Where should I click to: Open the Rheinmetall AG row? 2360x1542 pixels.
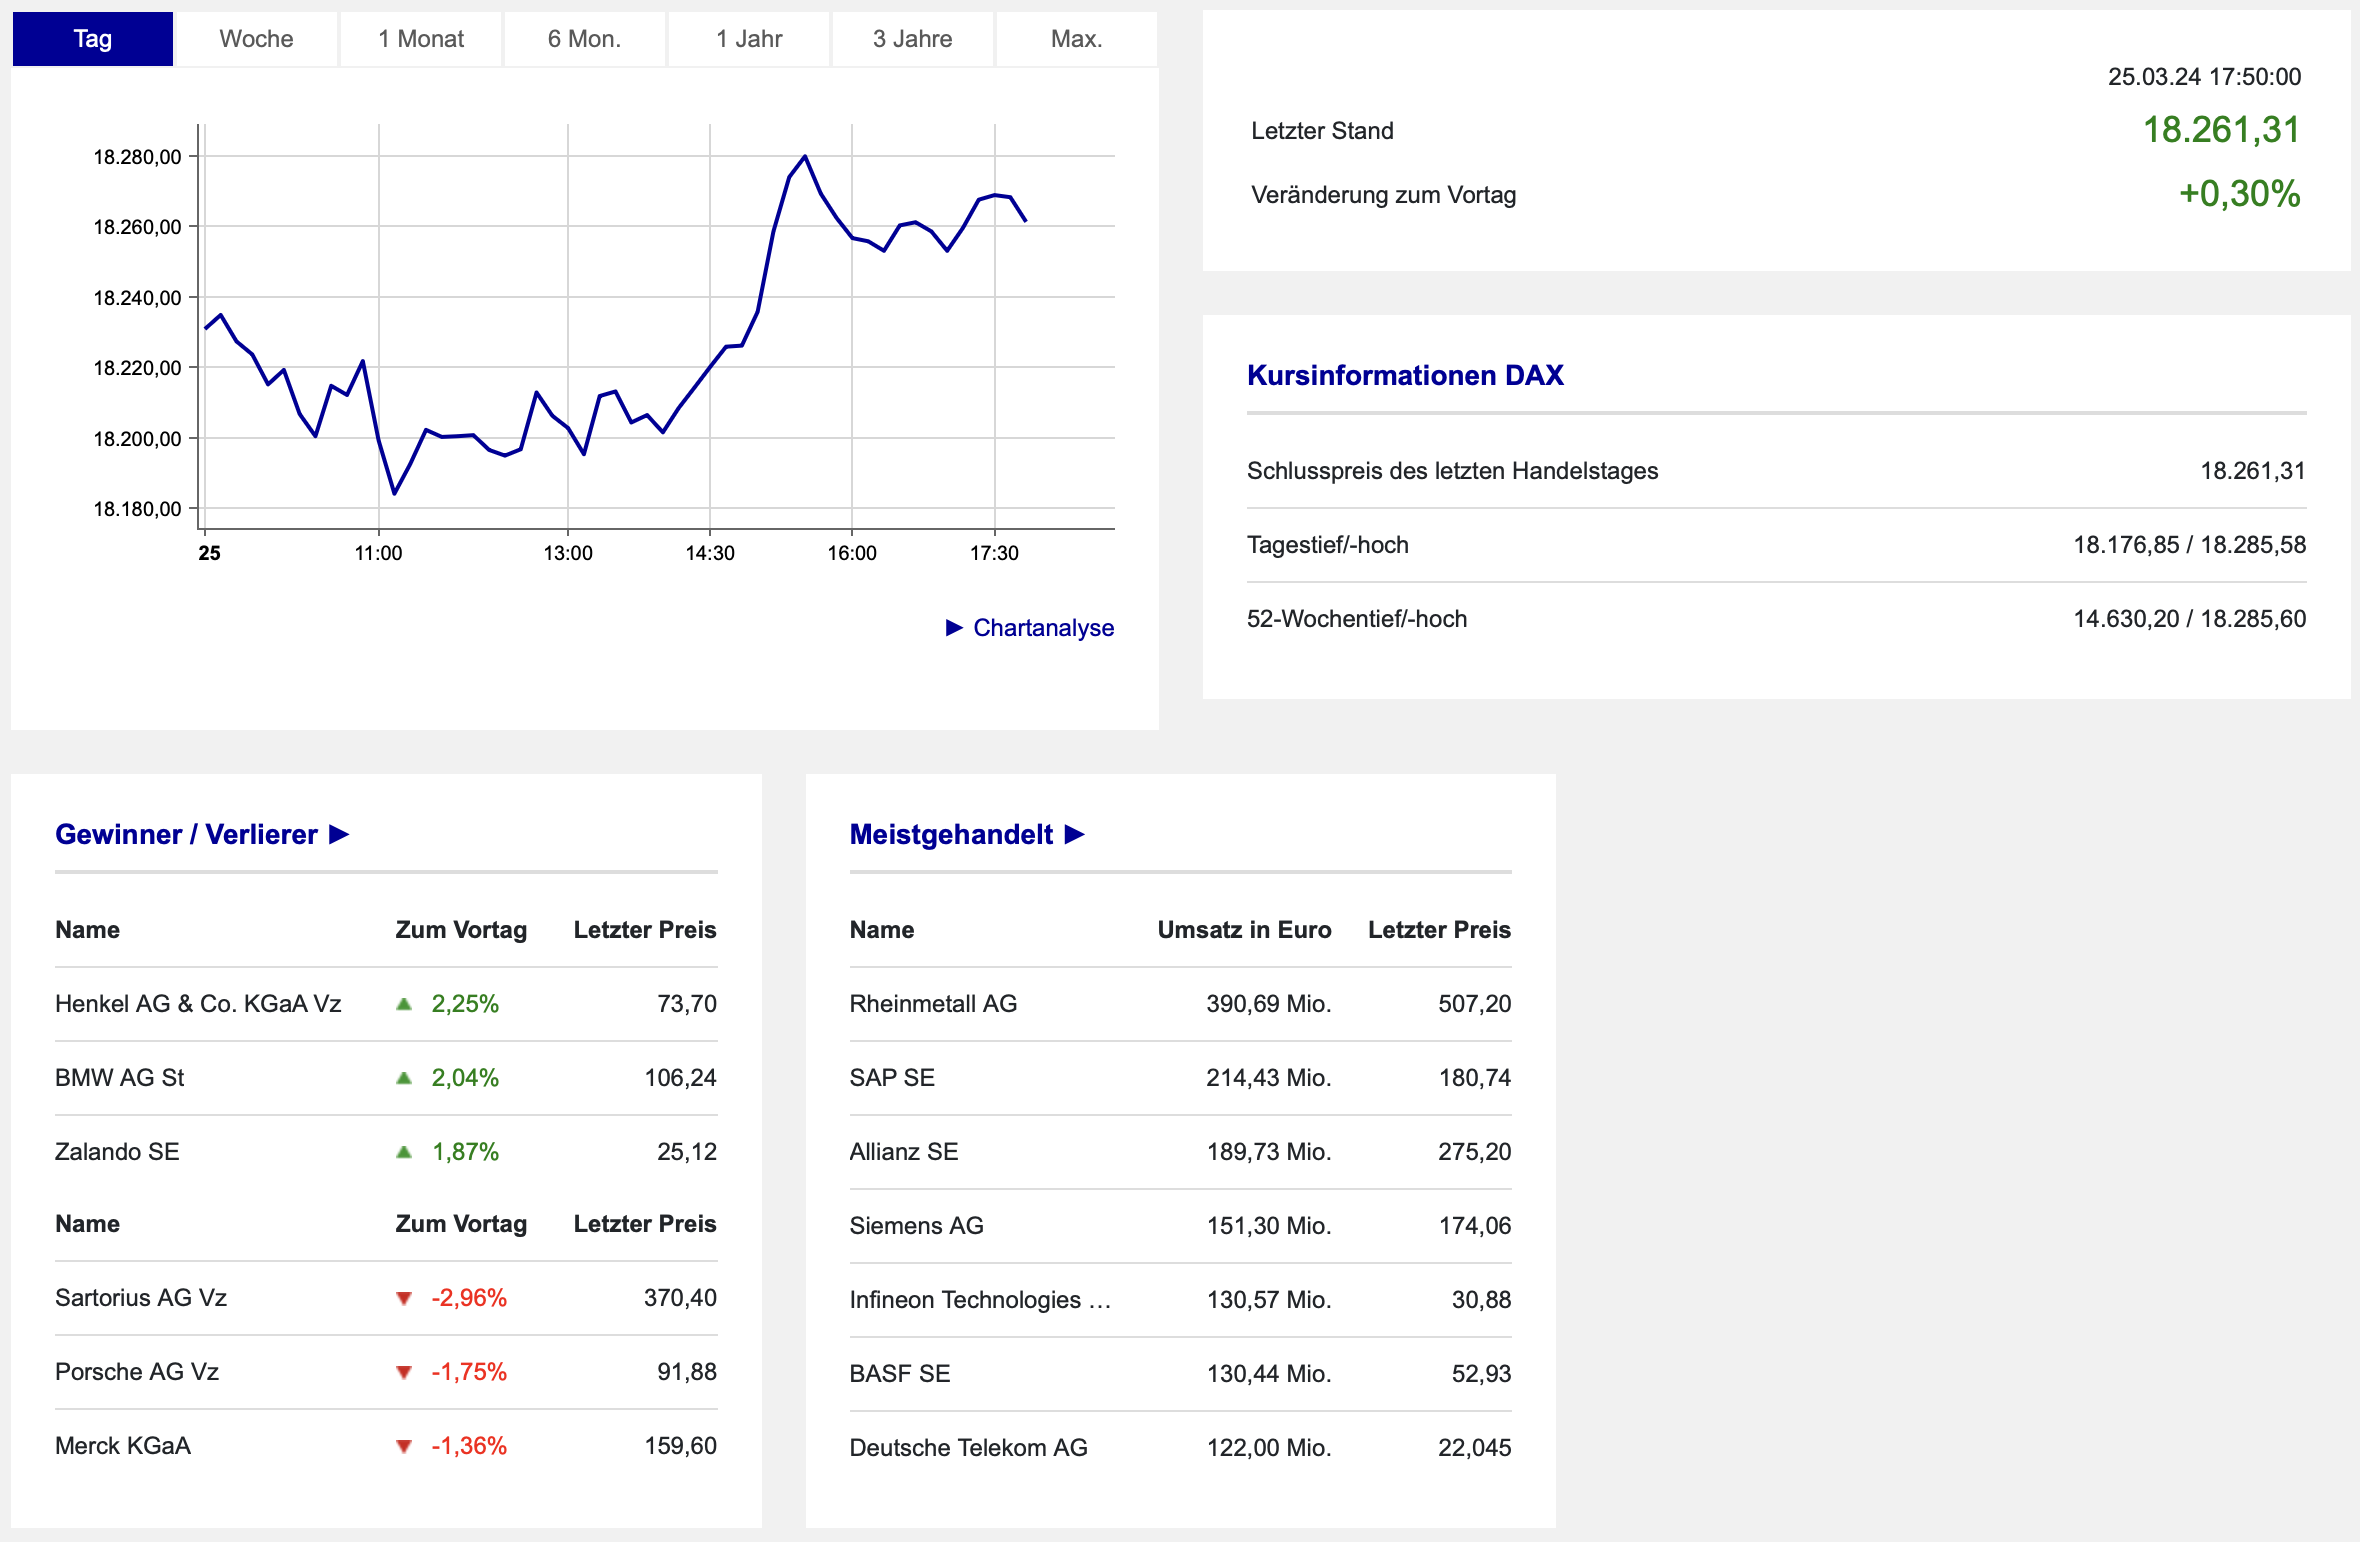[x=933, y=1004]
